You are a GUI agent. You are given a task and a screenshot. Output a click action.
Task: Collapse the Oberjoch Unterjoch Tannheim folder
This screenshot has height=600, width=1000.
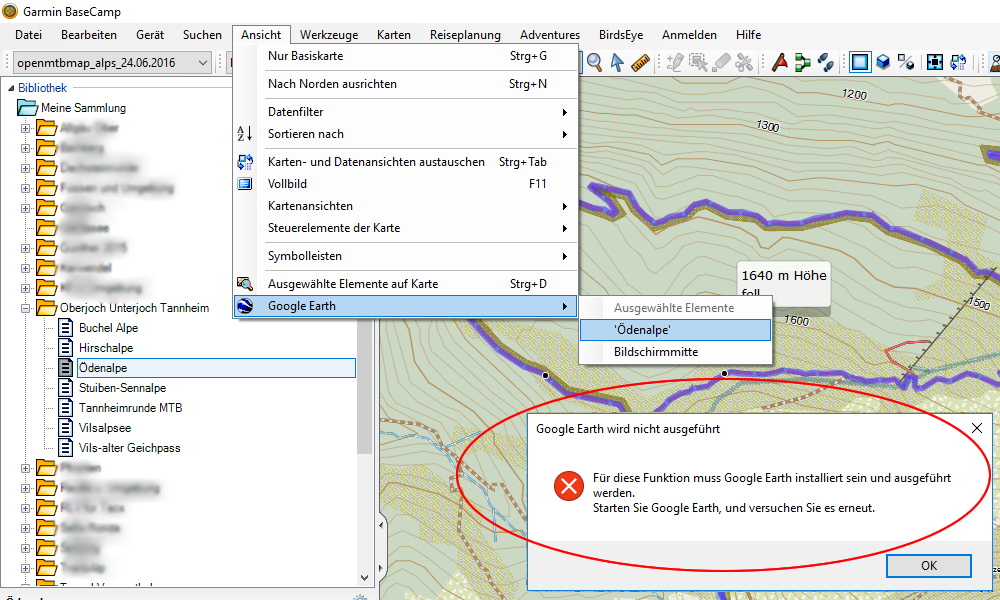pos(26,308)
